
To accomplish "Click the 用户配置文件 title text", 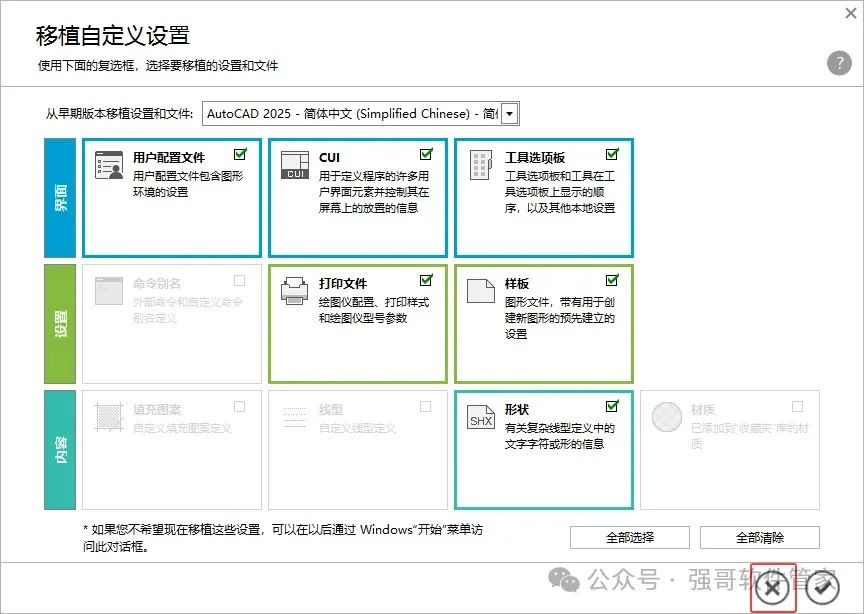I will (x=169, y=158).
